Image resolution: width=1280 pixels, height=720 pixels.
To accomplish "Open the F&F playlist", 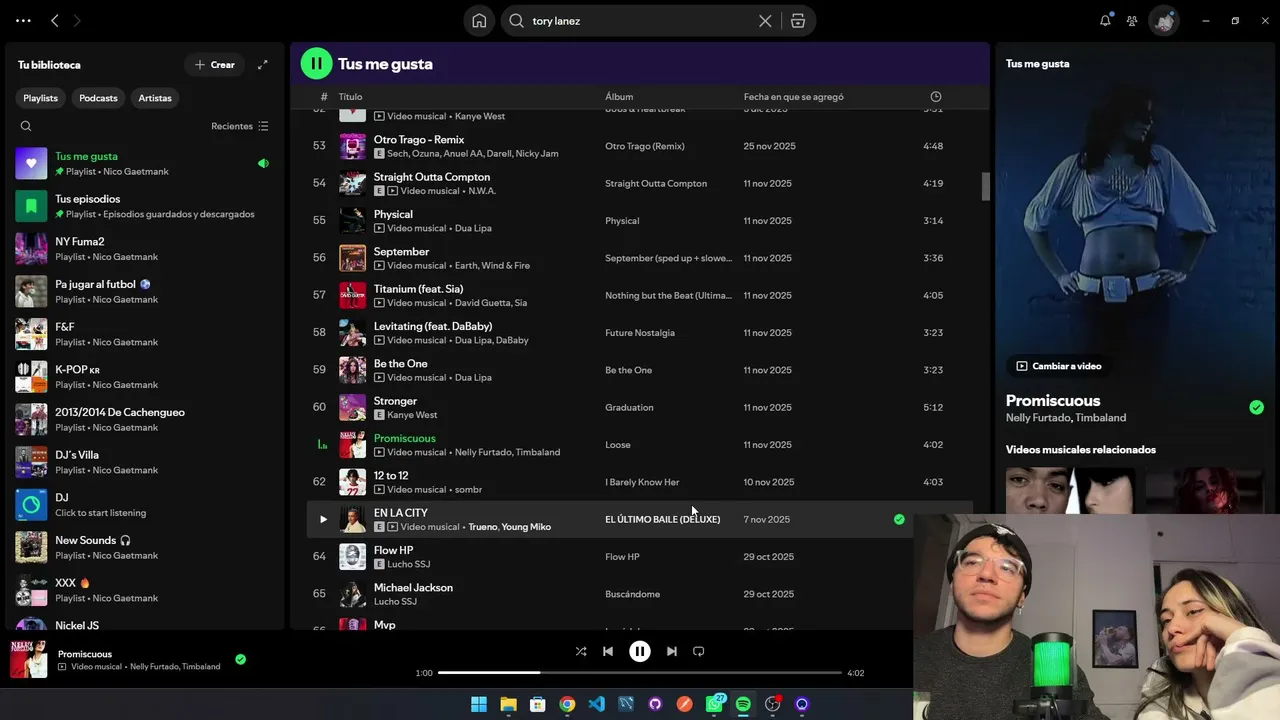I will (x=145, y=334).
